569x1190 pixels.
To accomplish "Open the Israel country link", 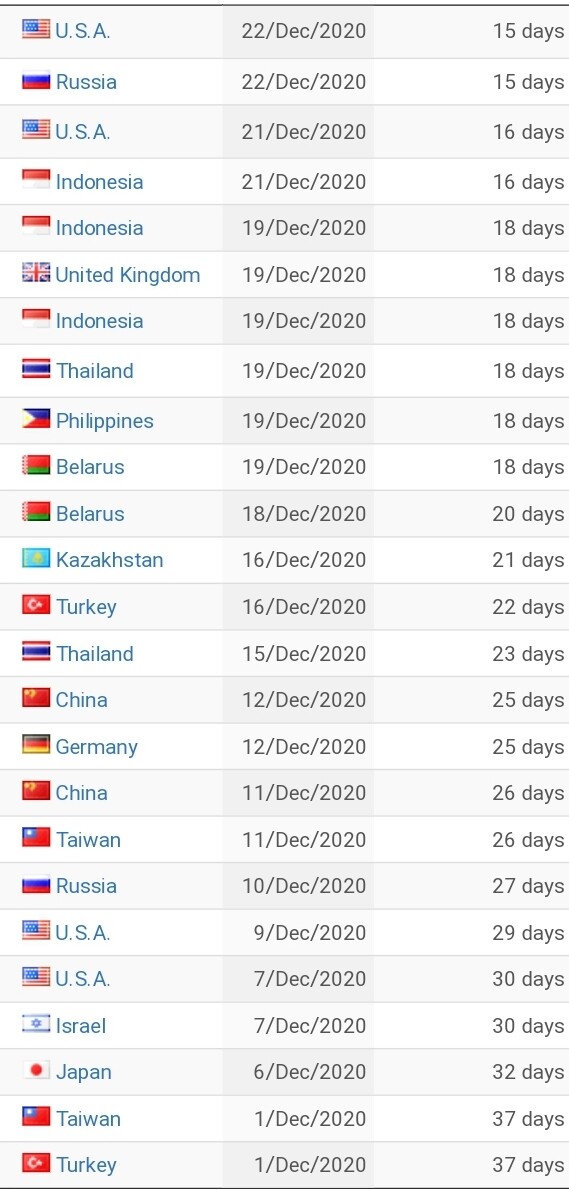I will (x=81, y=1026).
